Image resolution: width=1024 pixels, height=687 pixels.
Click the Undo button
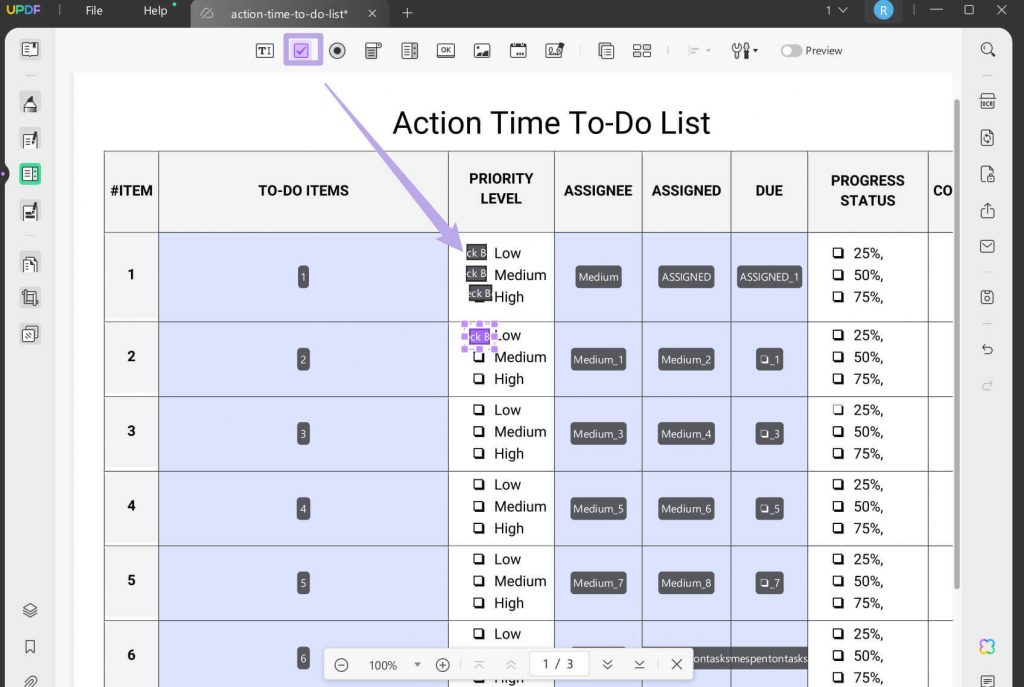pos(987,349)
